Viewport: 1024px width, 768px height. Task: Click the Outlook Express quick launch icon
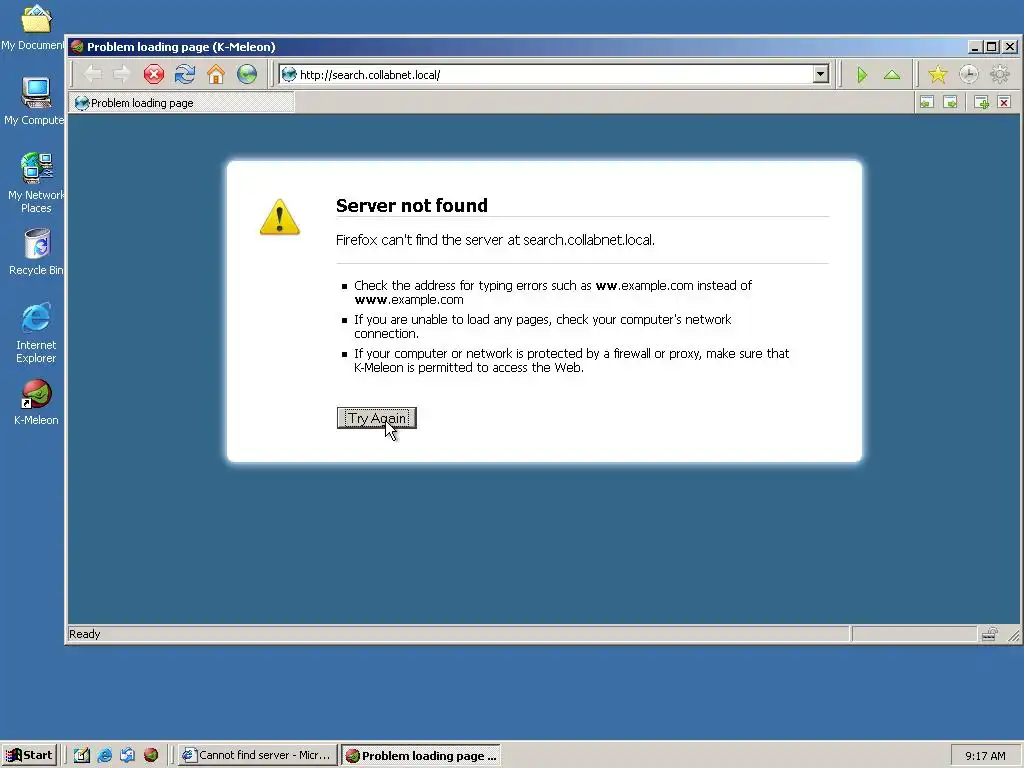(x=127, y=755)
